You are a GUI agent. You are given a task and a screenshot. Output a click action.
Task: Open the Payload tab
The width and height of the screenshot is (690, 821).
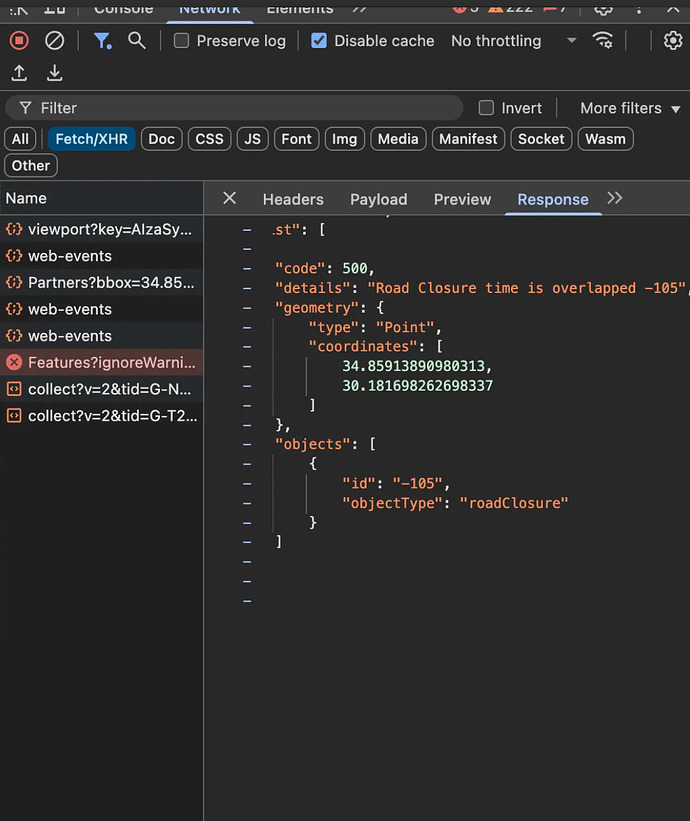point(378,199)
